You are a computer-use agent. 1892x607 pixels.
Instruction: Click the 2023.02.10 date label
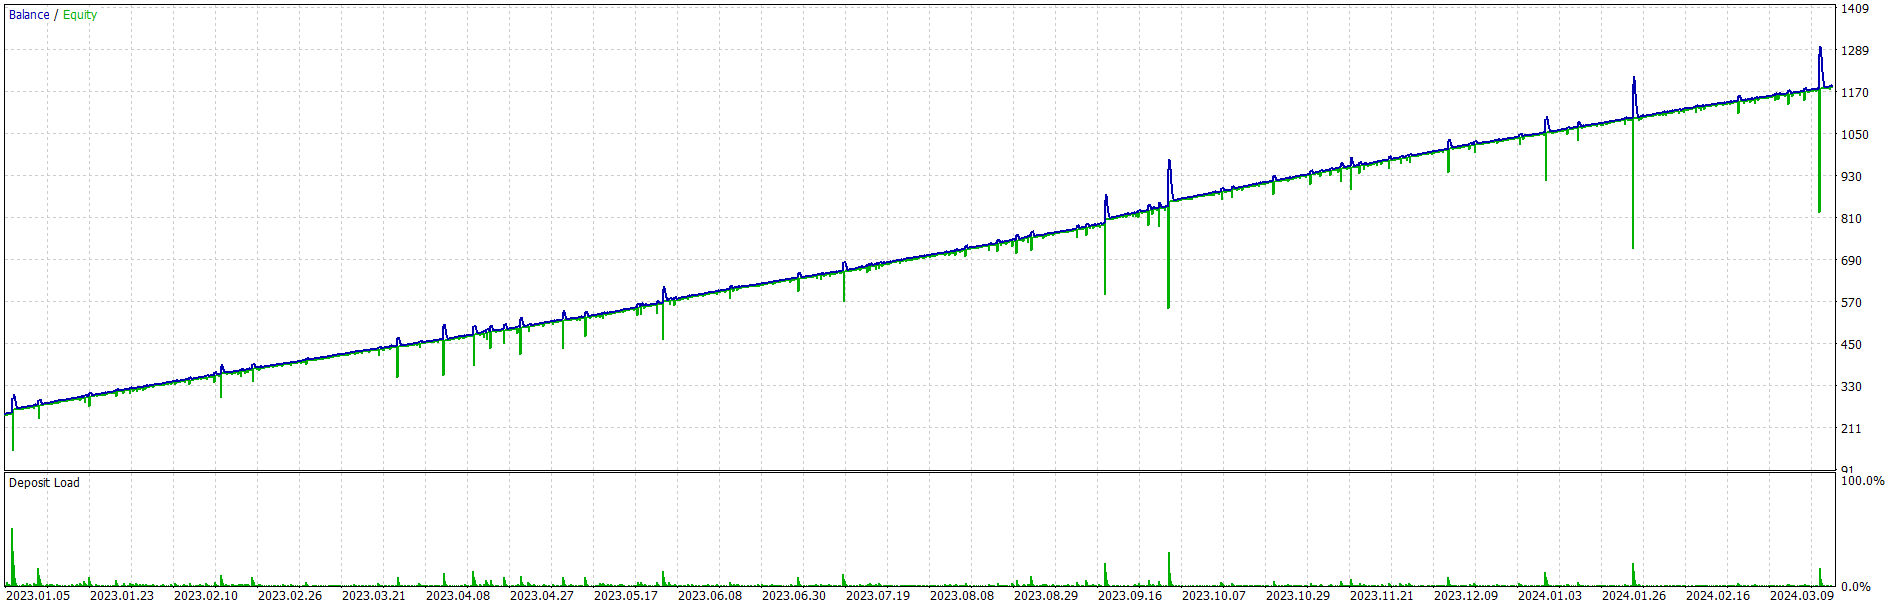pyautogui.click(x=206, y=596)
